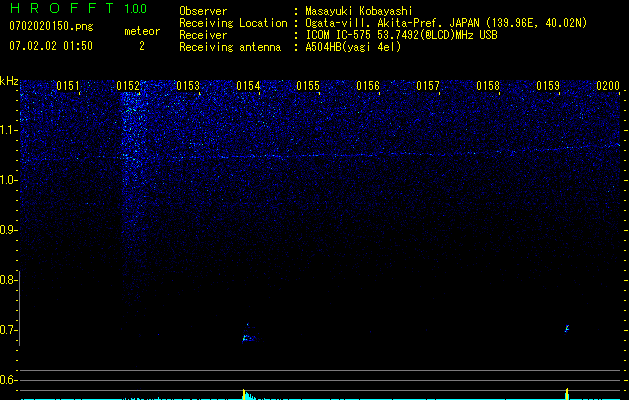Click the 0153 time marker

188,86
